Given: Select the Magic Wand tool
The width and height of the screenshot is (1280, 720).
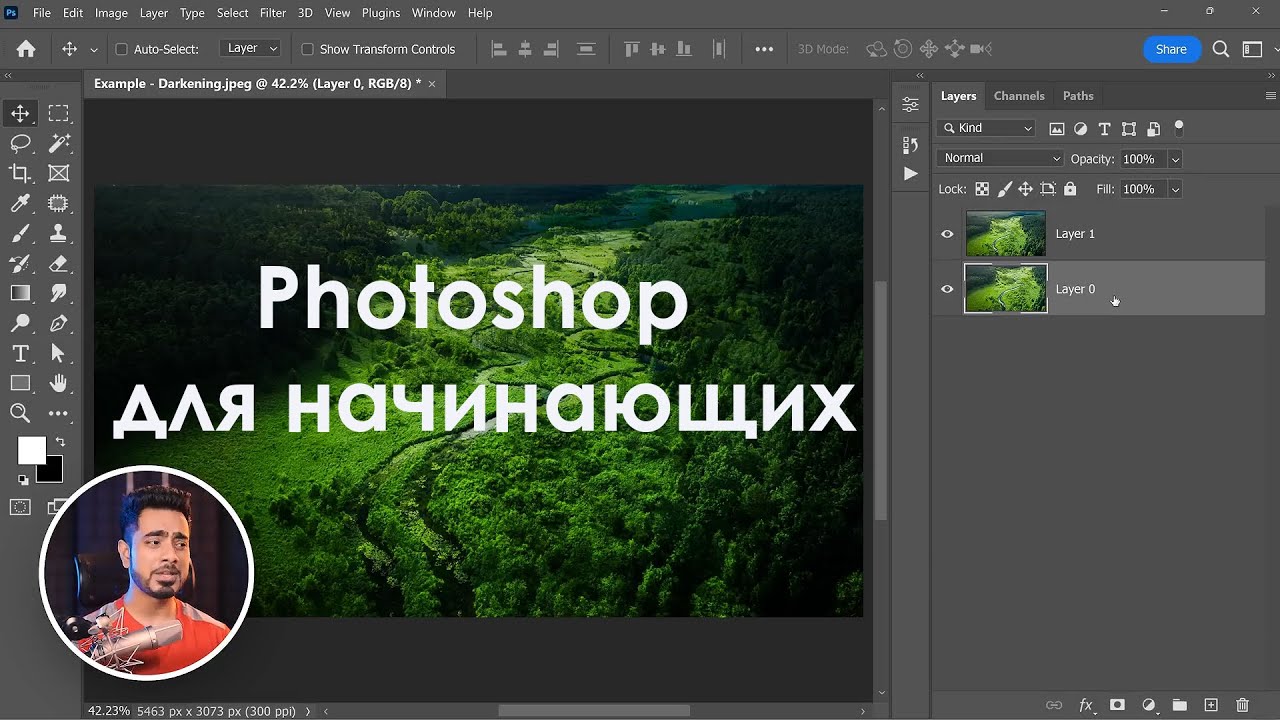Looking at the screenshot, I should click(x=59, y=144).
